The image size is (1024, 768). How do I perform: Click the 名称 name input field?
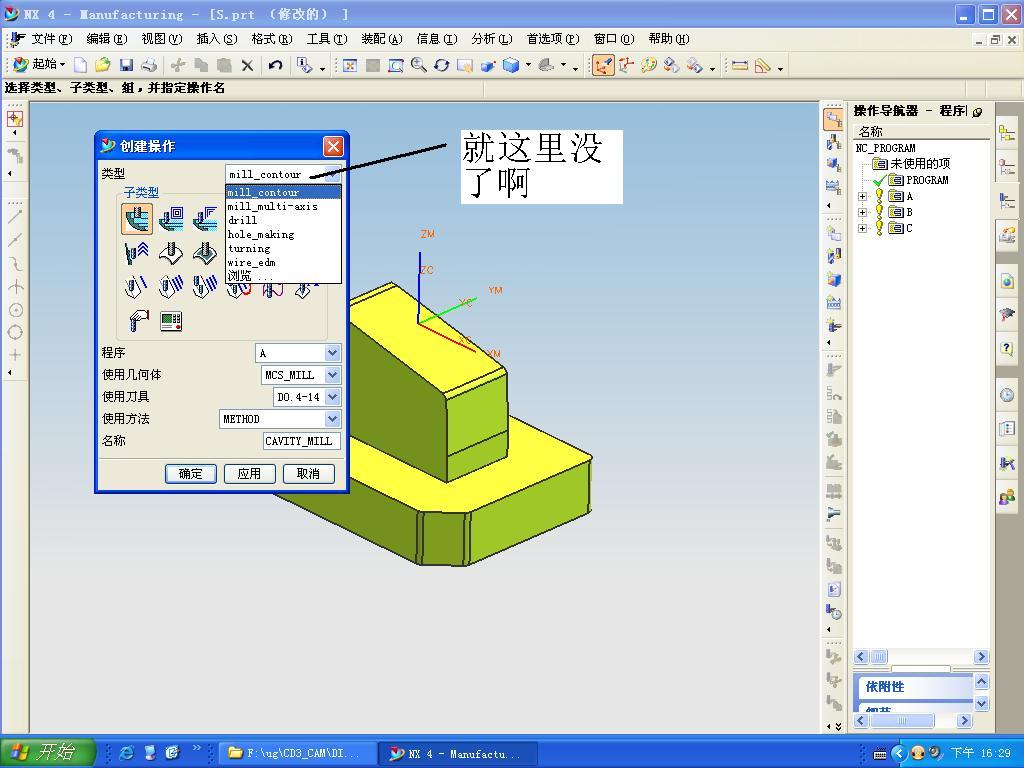click(301, 441)
